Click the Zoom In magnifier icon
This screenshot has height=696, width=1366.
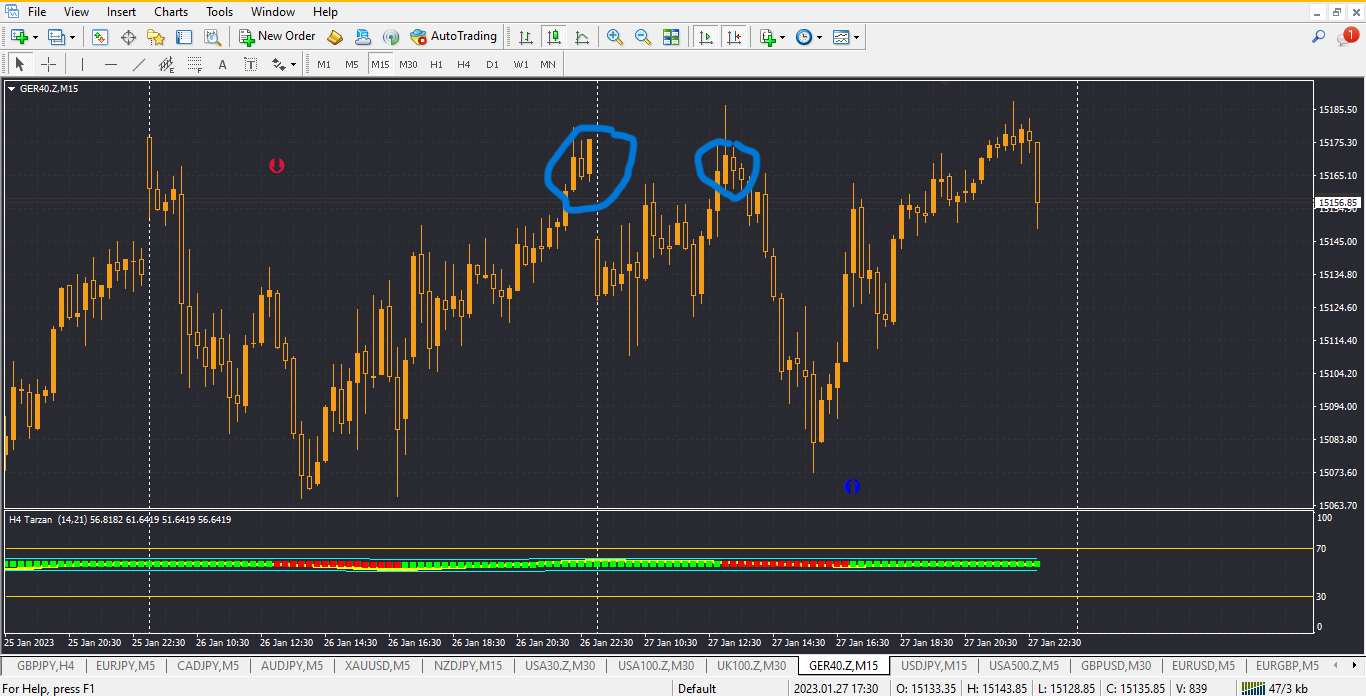[x=615, y=37]
